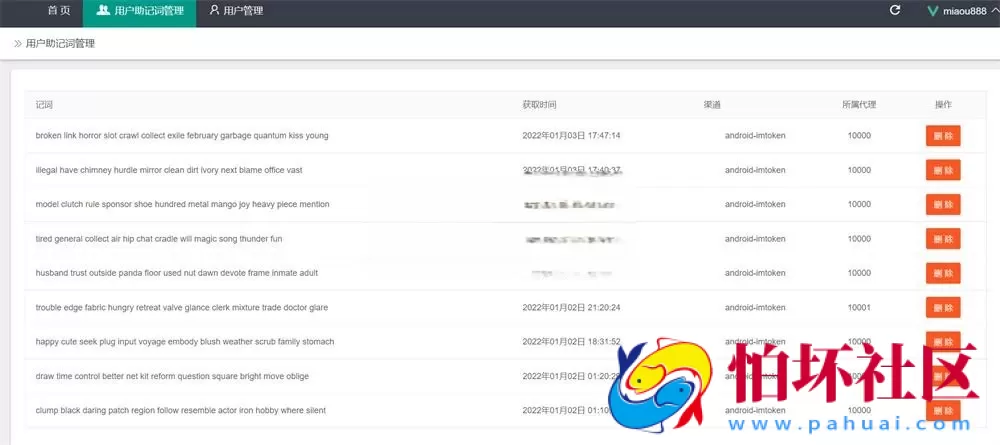The width and height of the screenshot is (1000, 445).
Task: Click the 用户助记词管理 breadcrumb text
Action: (x=60, y=44)
